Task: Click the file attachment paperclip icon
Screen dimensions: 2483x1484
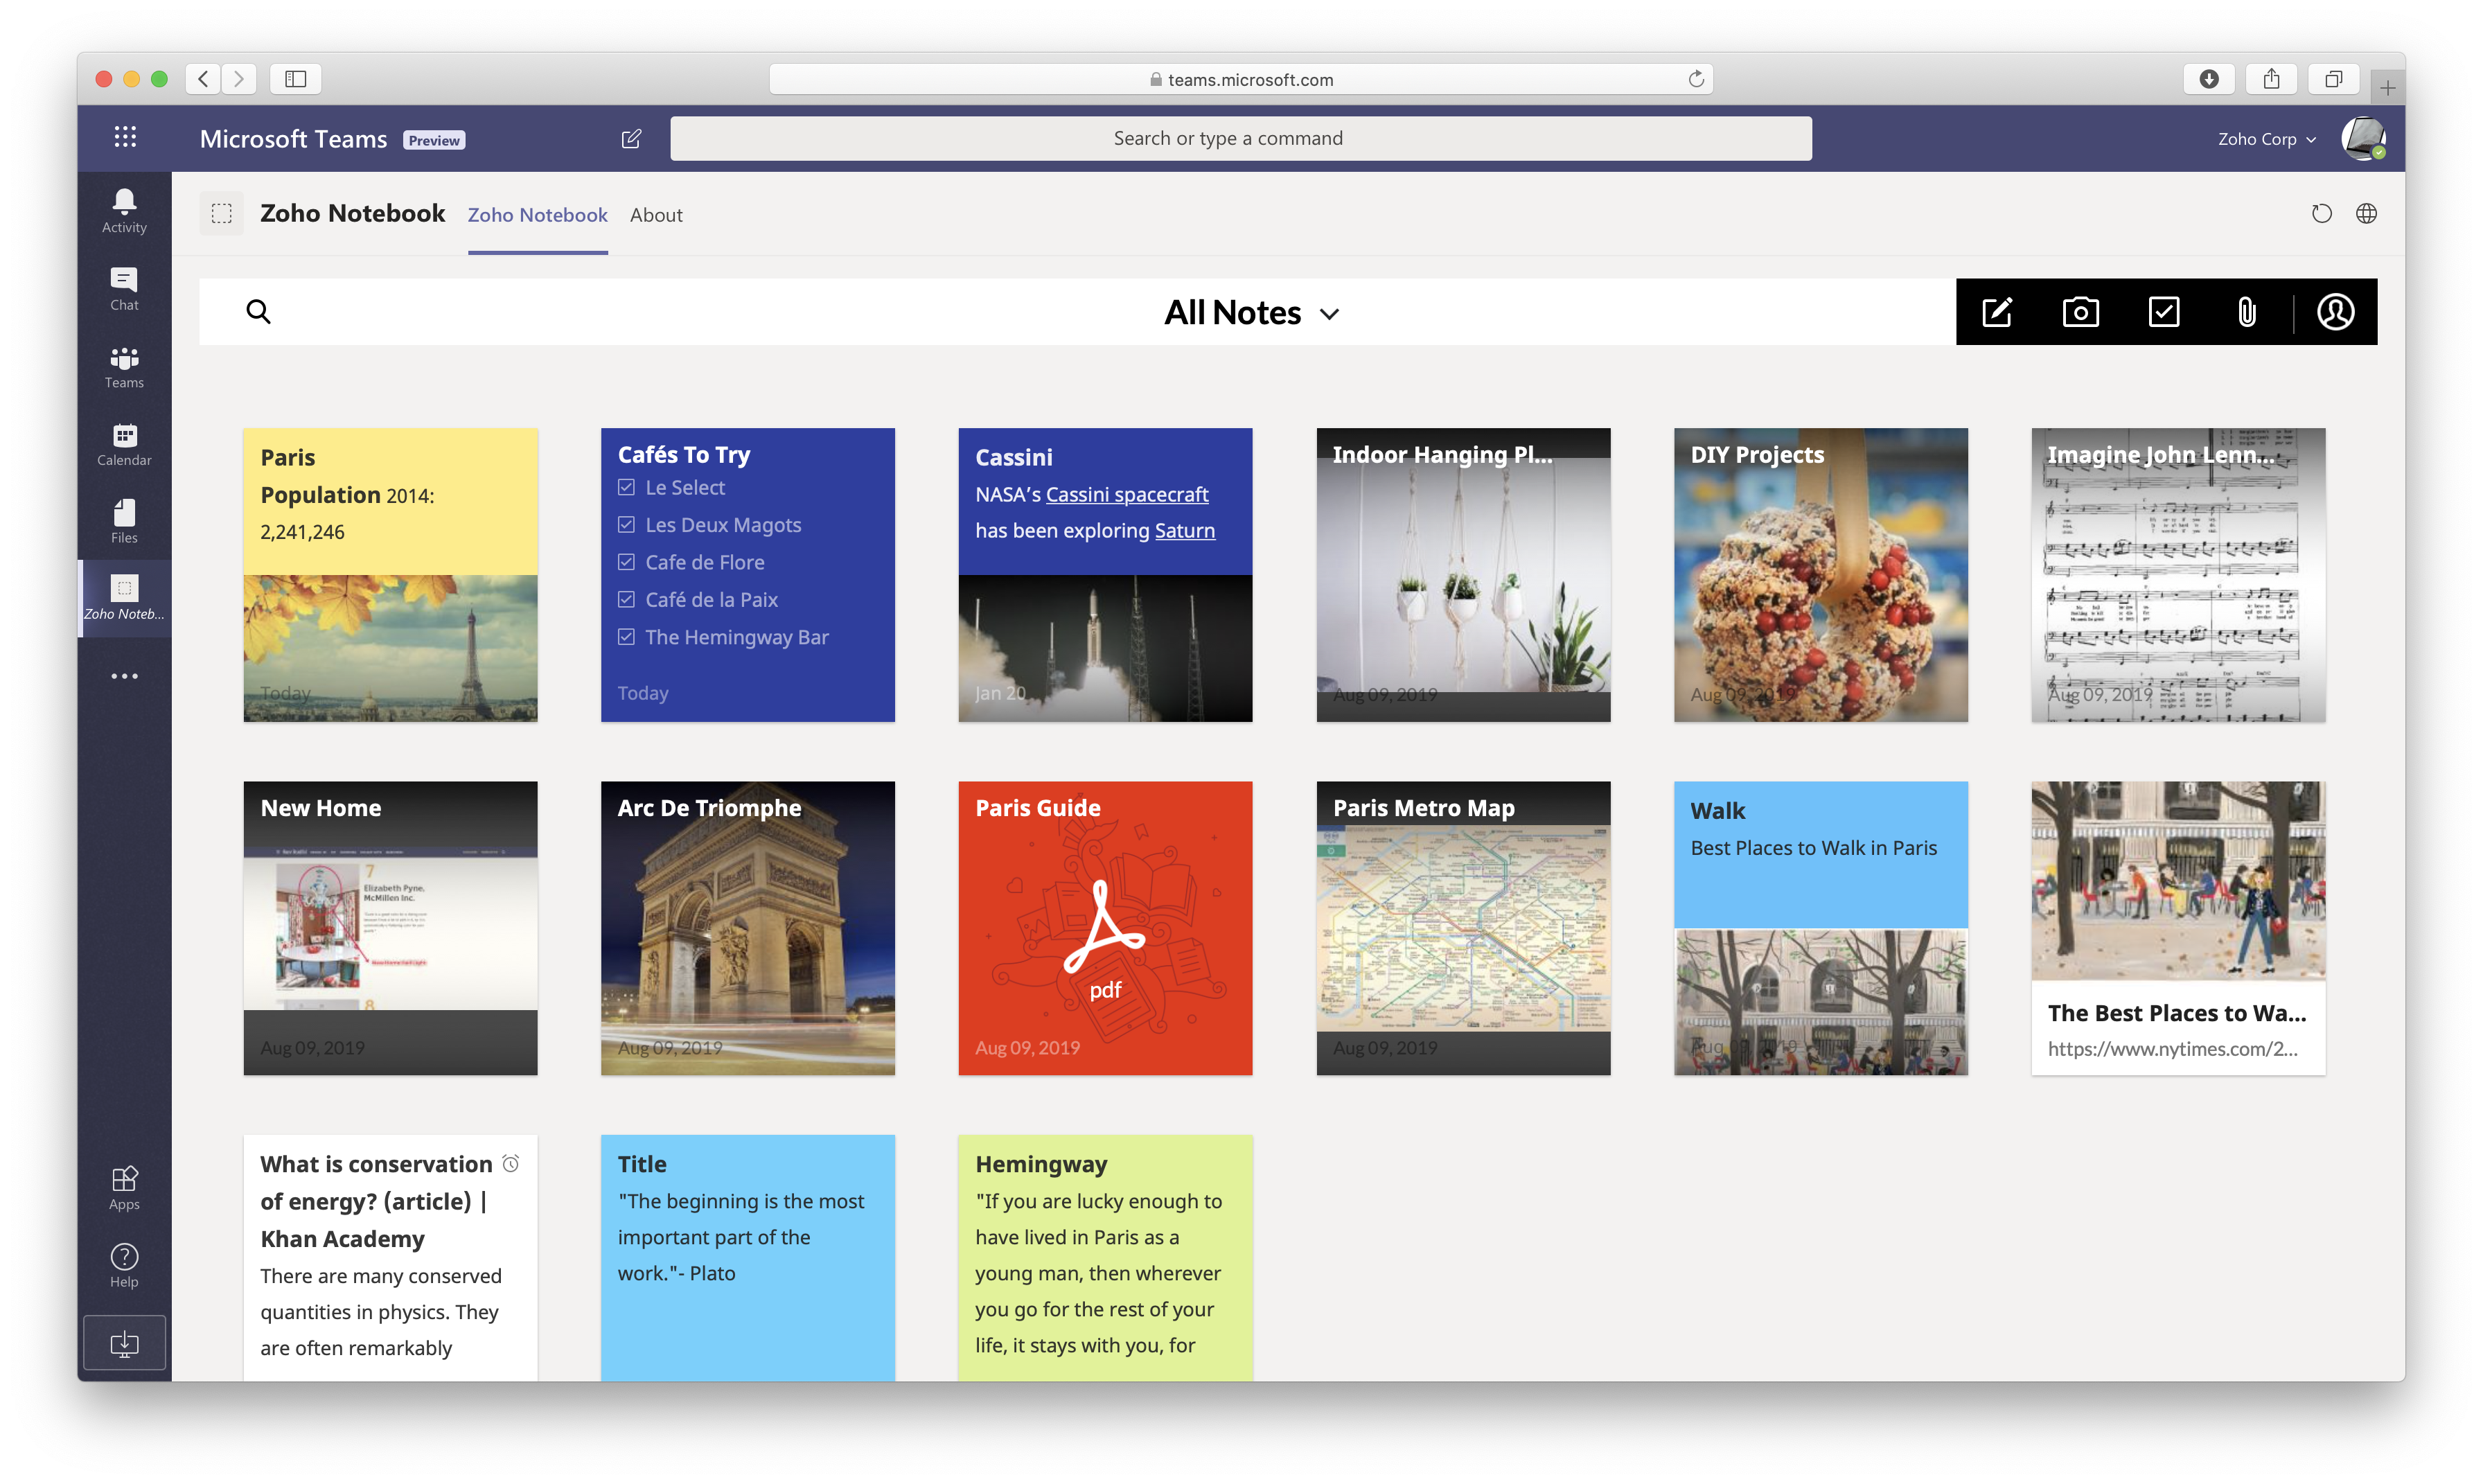Action: (x=2246, y=312)
